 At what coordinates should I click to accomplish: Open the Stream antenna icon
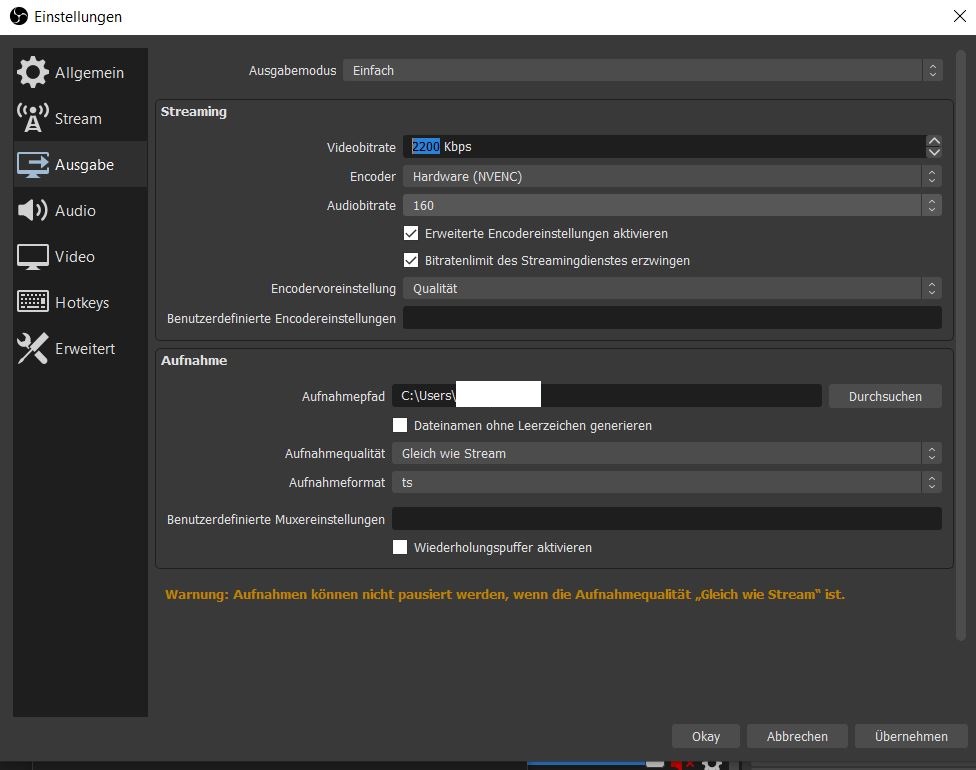coord(33,118)
